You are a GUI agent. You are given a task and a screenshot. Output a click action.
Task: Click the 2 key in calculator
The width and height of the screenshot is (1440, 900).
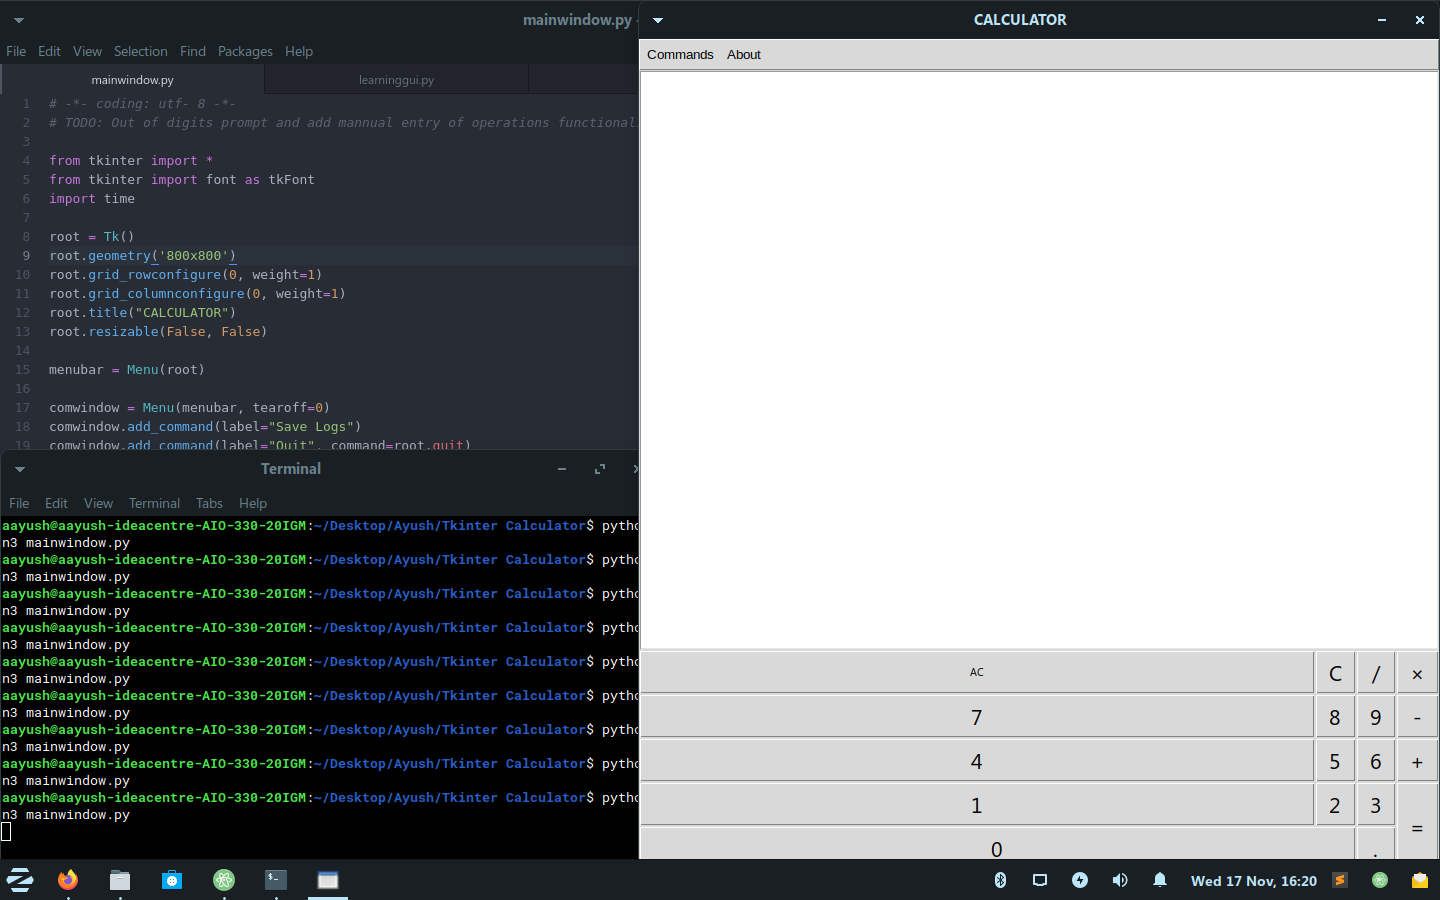(x=1335, y=805)
